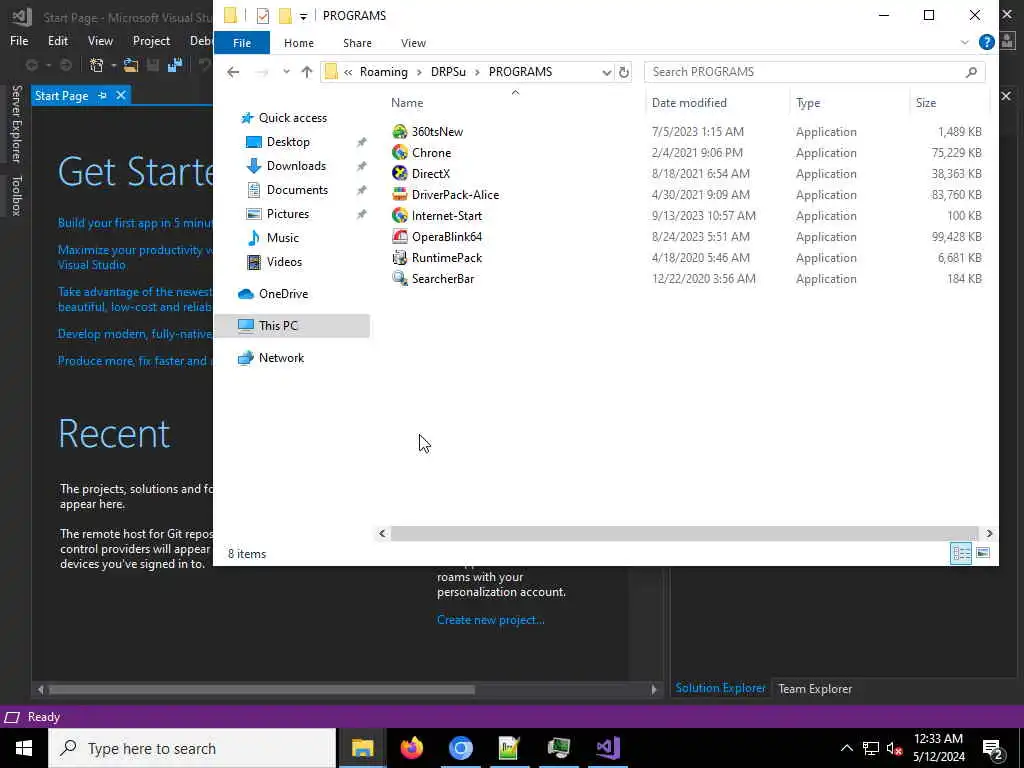This screenshot has width=1024, height=768.
Task: Open Firefox from the taskbar
Action: (x=411, y=748)
